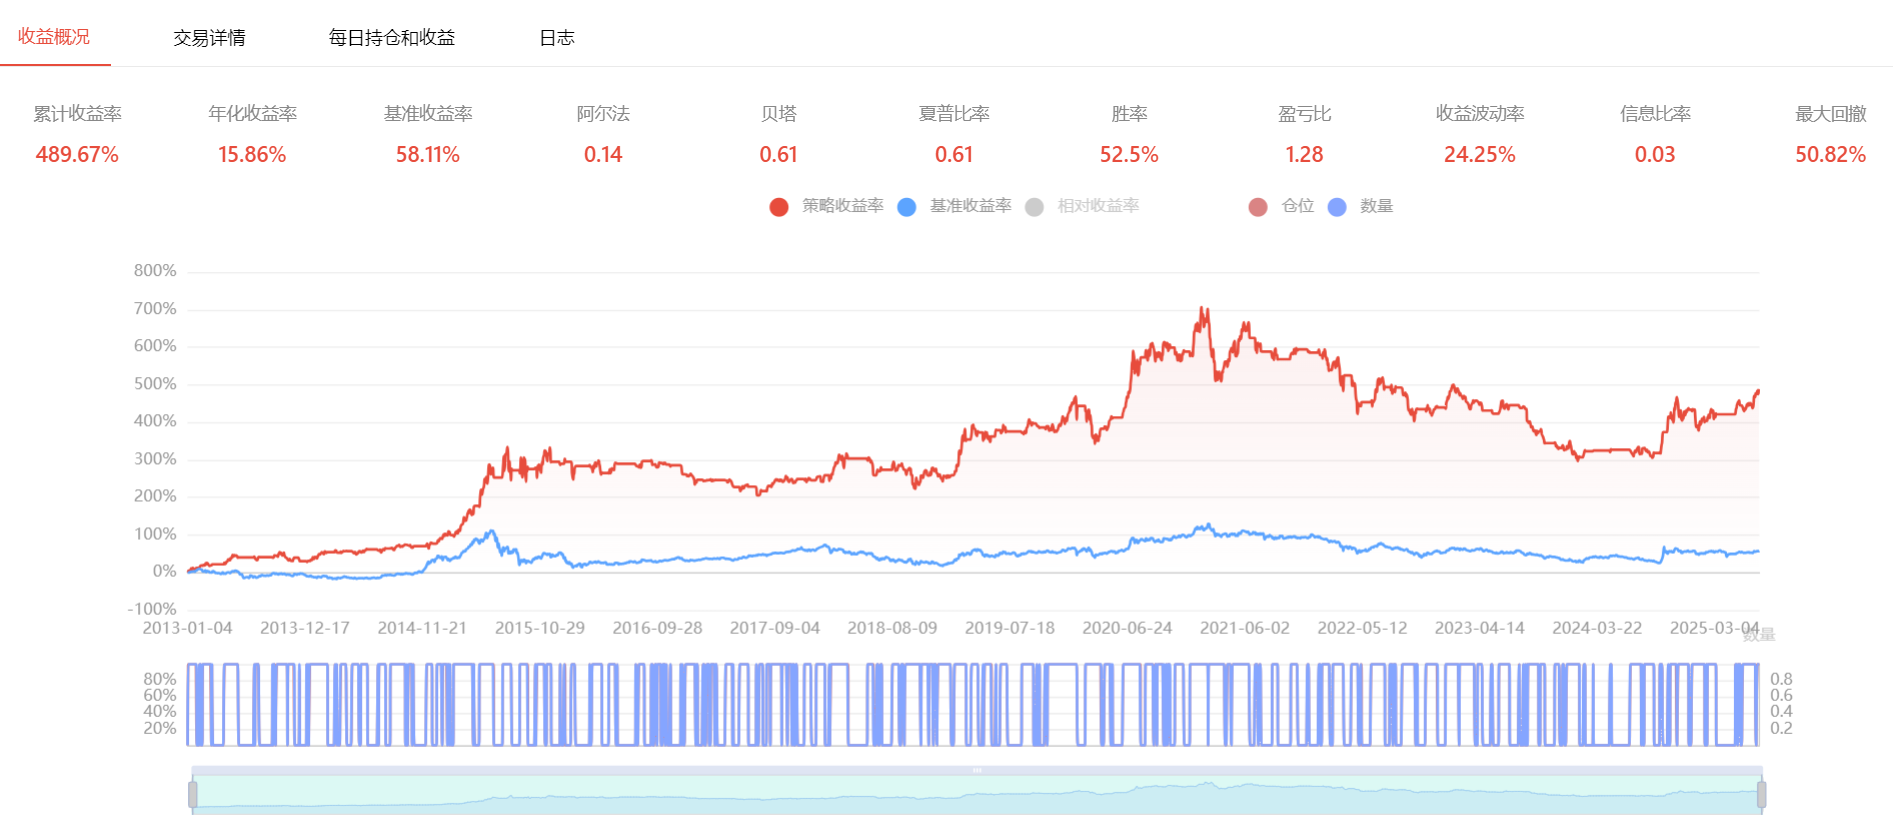Viewport: 1893px width, 831px height.
Task: Toggle the 数量 legend marker
Action: [1337, 207]
